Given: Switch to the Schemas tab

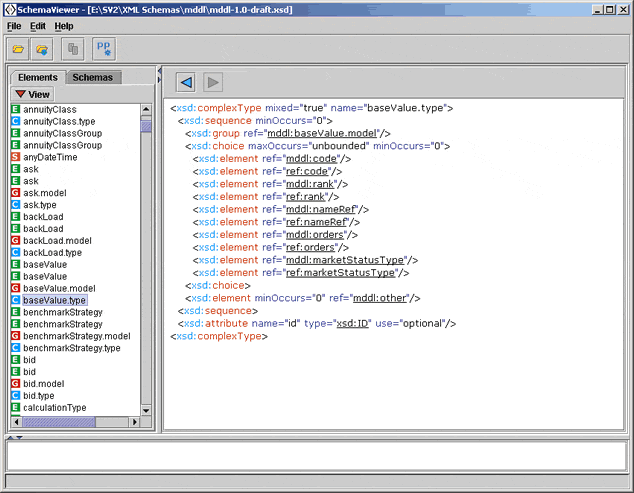Looking at the screenshot, I should pos(94,77).
